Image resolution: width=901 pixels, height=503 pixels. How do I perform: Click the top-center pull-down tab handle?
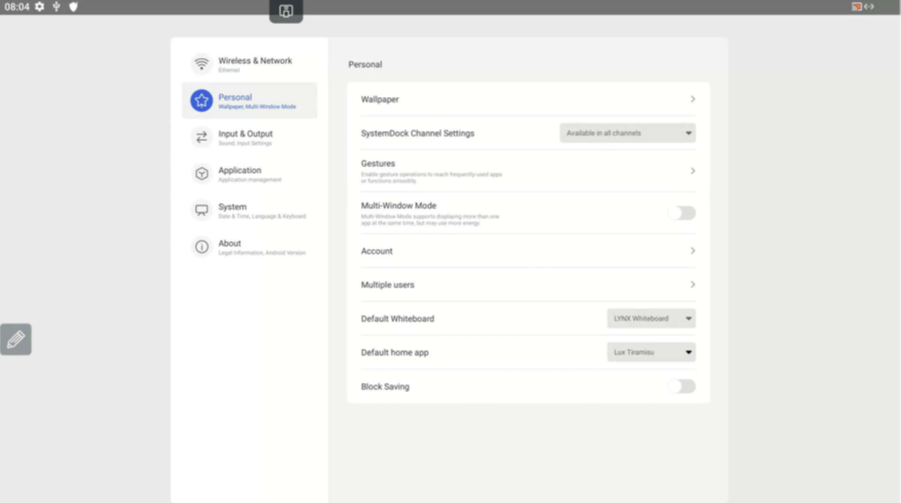coord(286,11)
